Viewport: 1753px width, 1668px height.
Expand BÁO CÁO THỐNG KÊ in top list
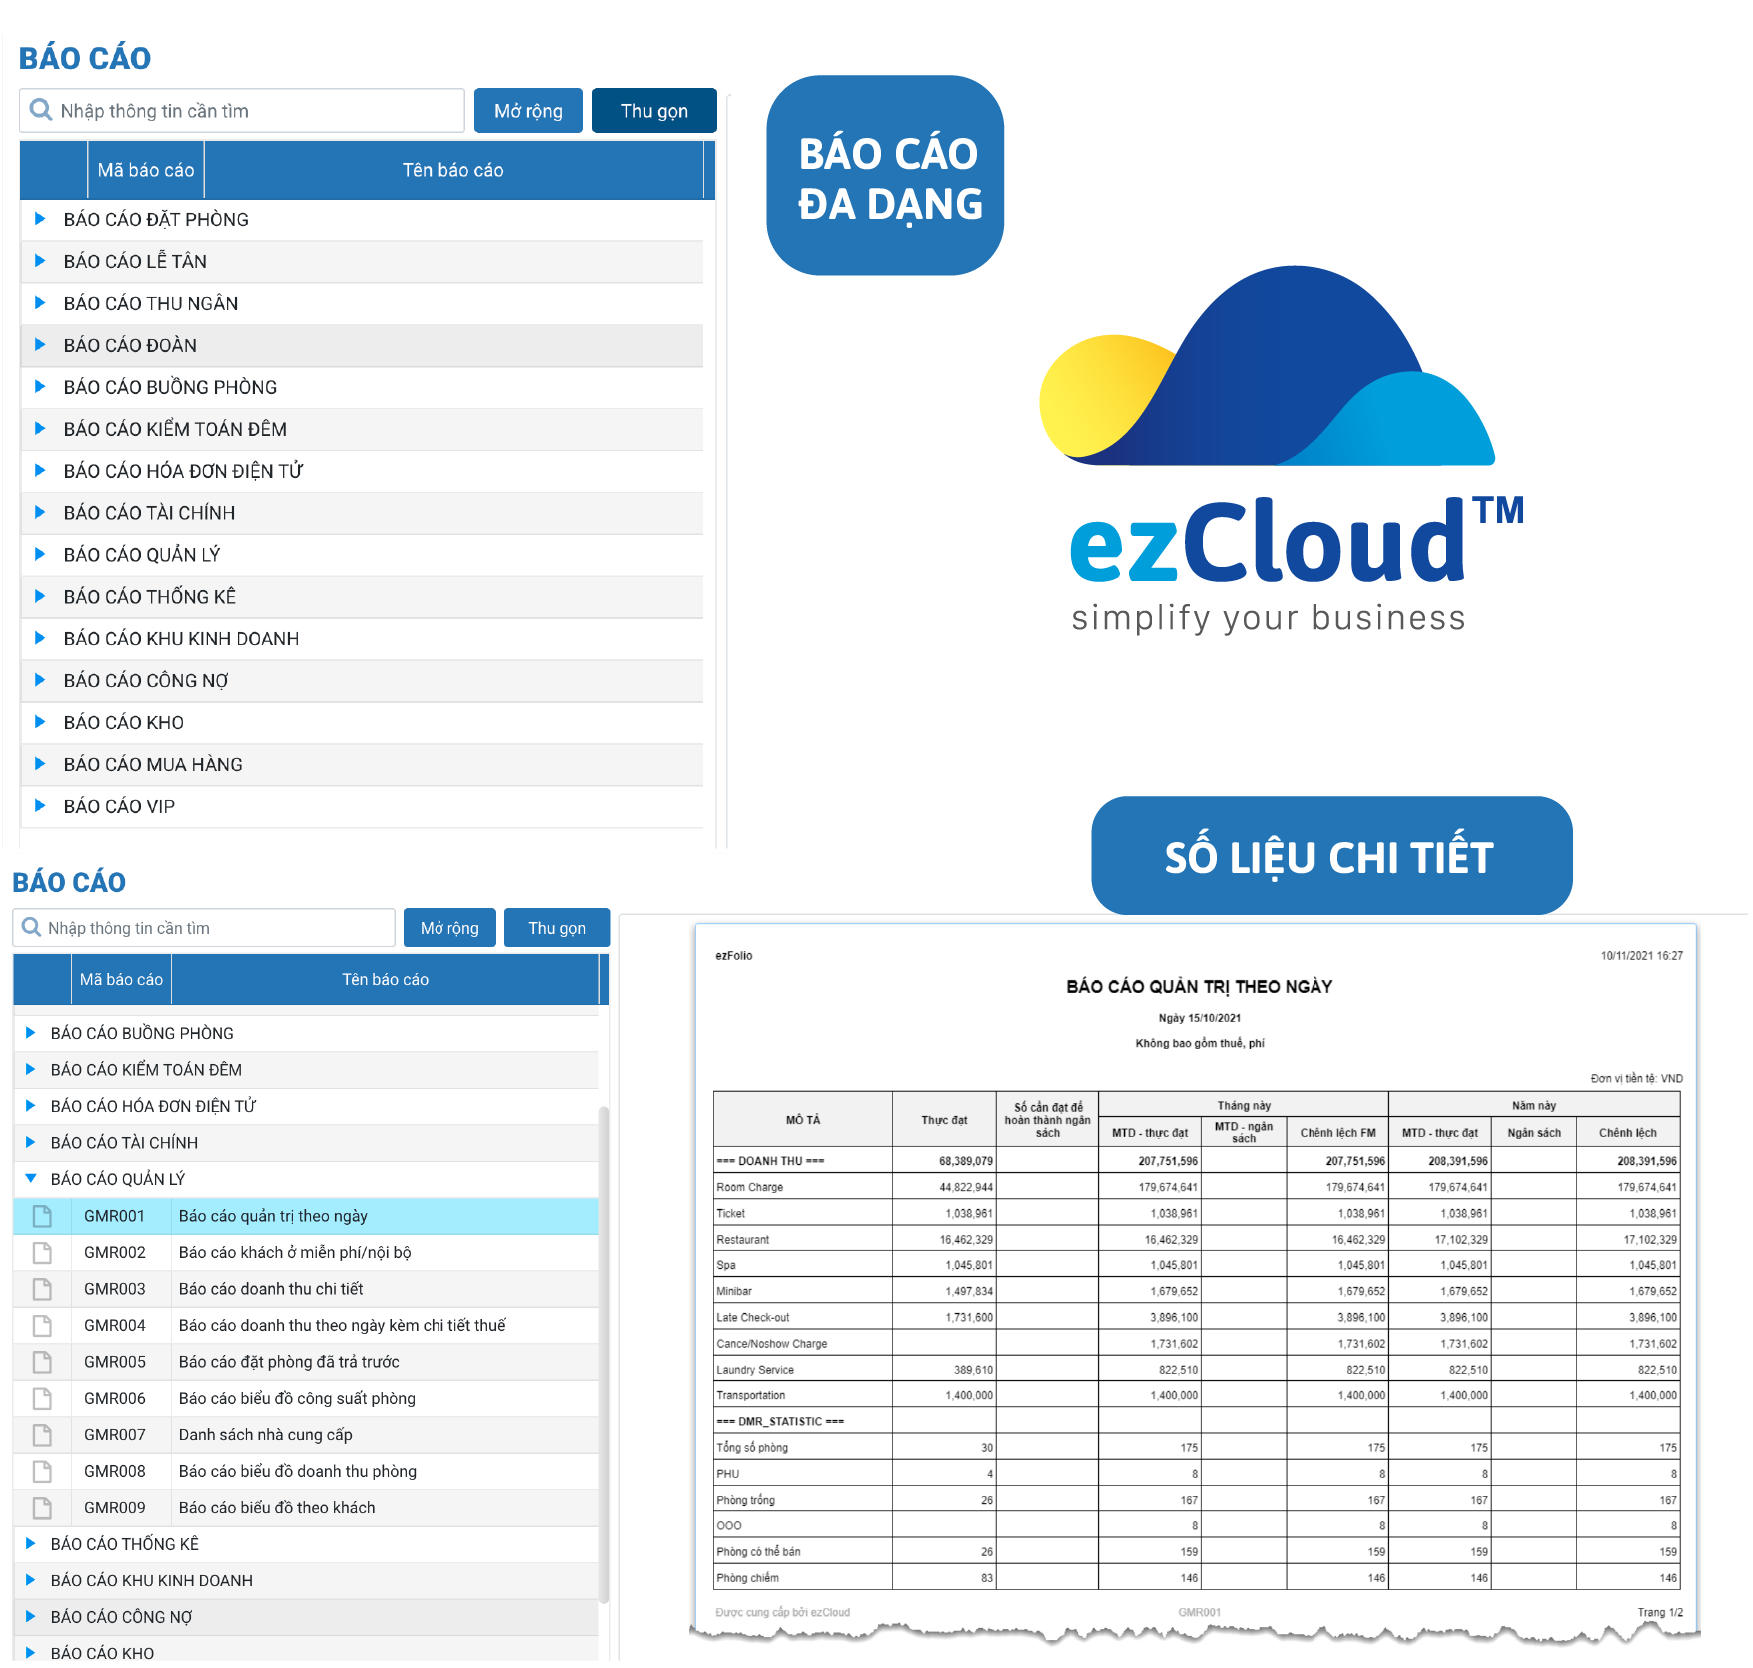40,596
